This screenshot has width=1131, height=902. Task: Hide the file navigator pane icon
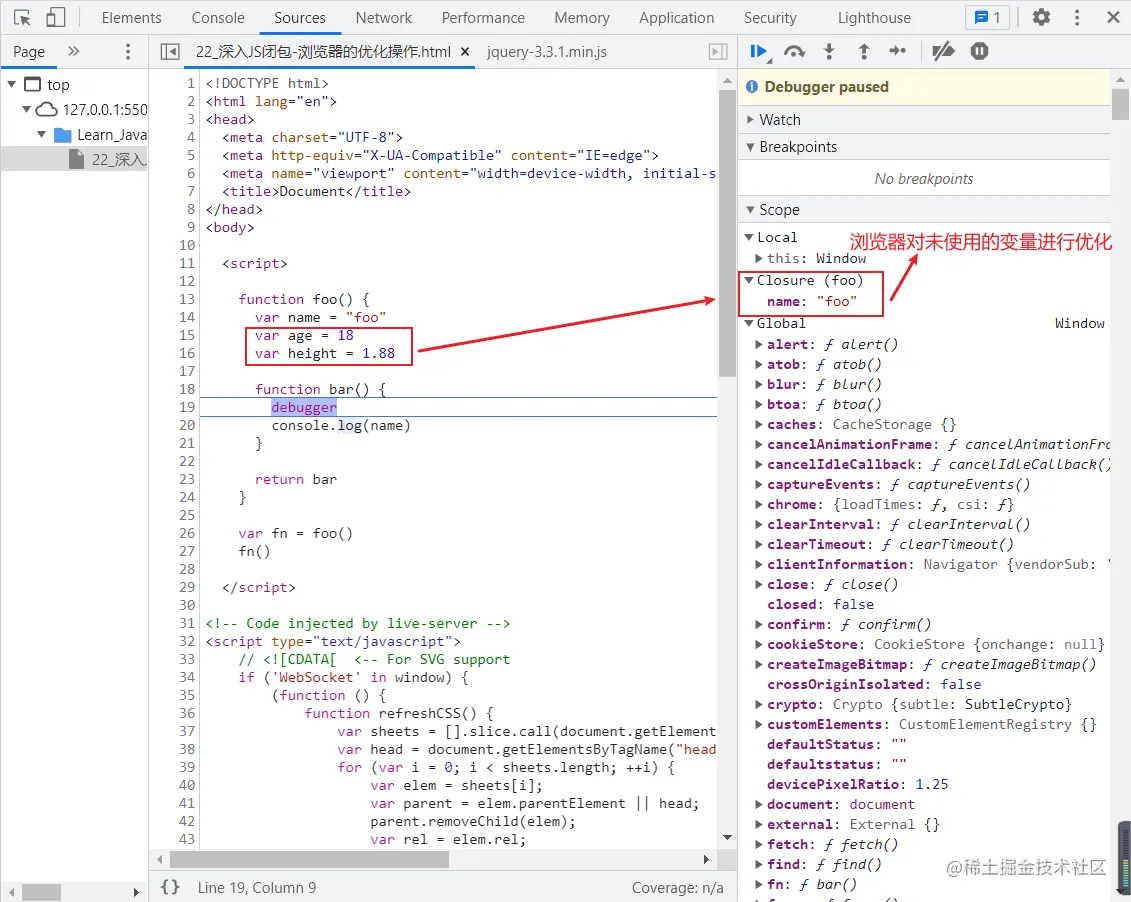pos(170,52)
